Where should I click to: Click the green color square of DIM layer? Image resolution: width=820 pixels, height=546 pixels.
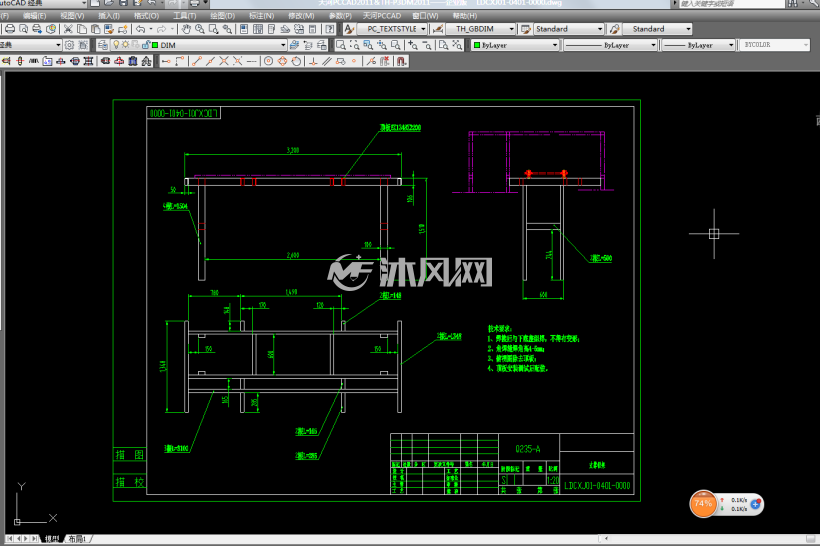coord(155,45)
